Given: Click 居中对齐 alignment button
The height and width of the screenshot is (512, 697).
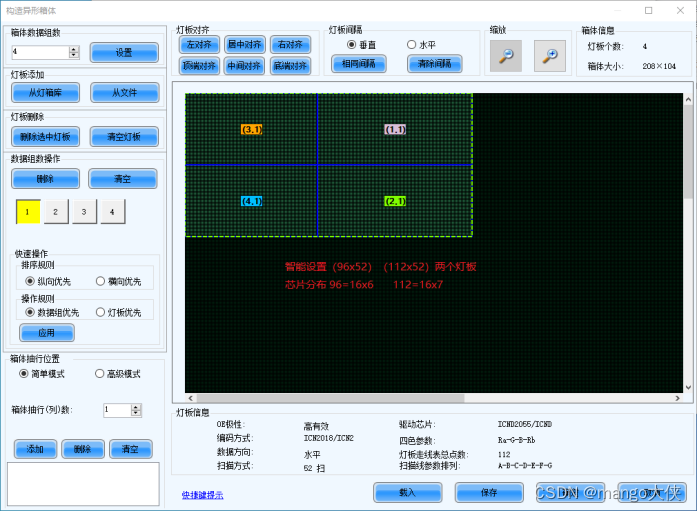Looking at the screenshot, I should click(x=244, y=44).
